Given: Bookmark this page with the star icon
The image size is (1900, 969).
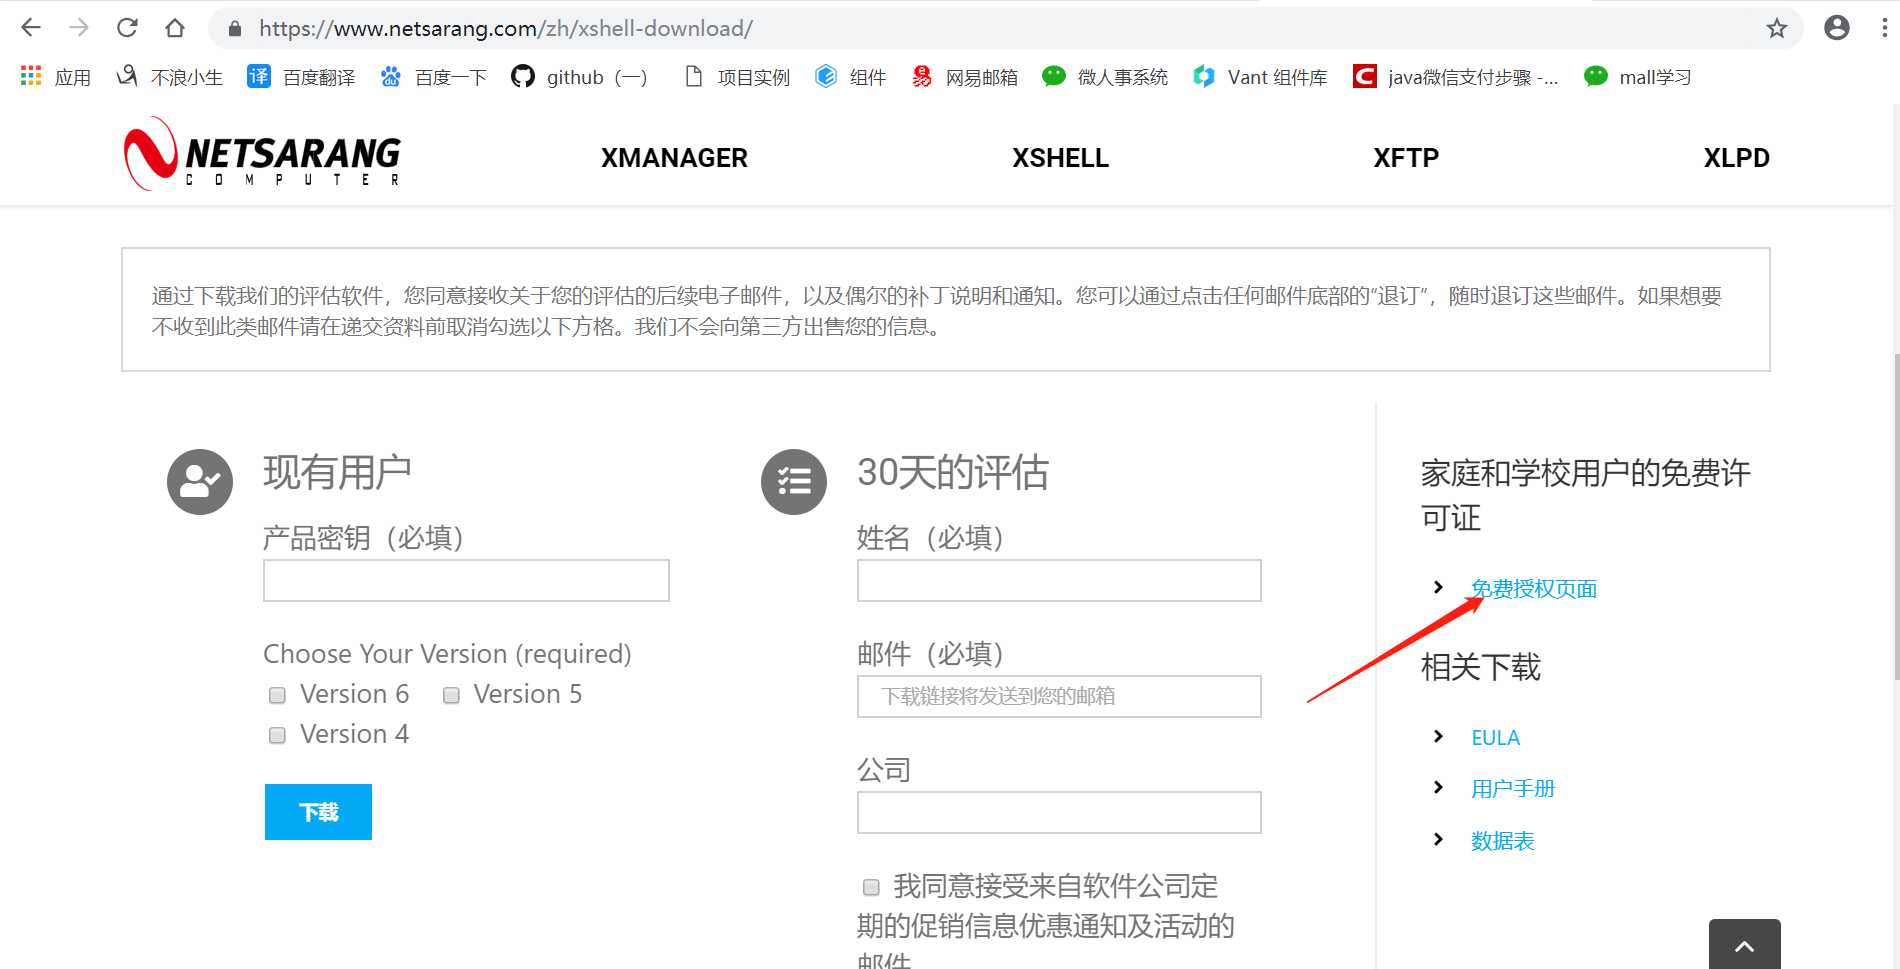Looking at the screenshot, I should 1776,28.
